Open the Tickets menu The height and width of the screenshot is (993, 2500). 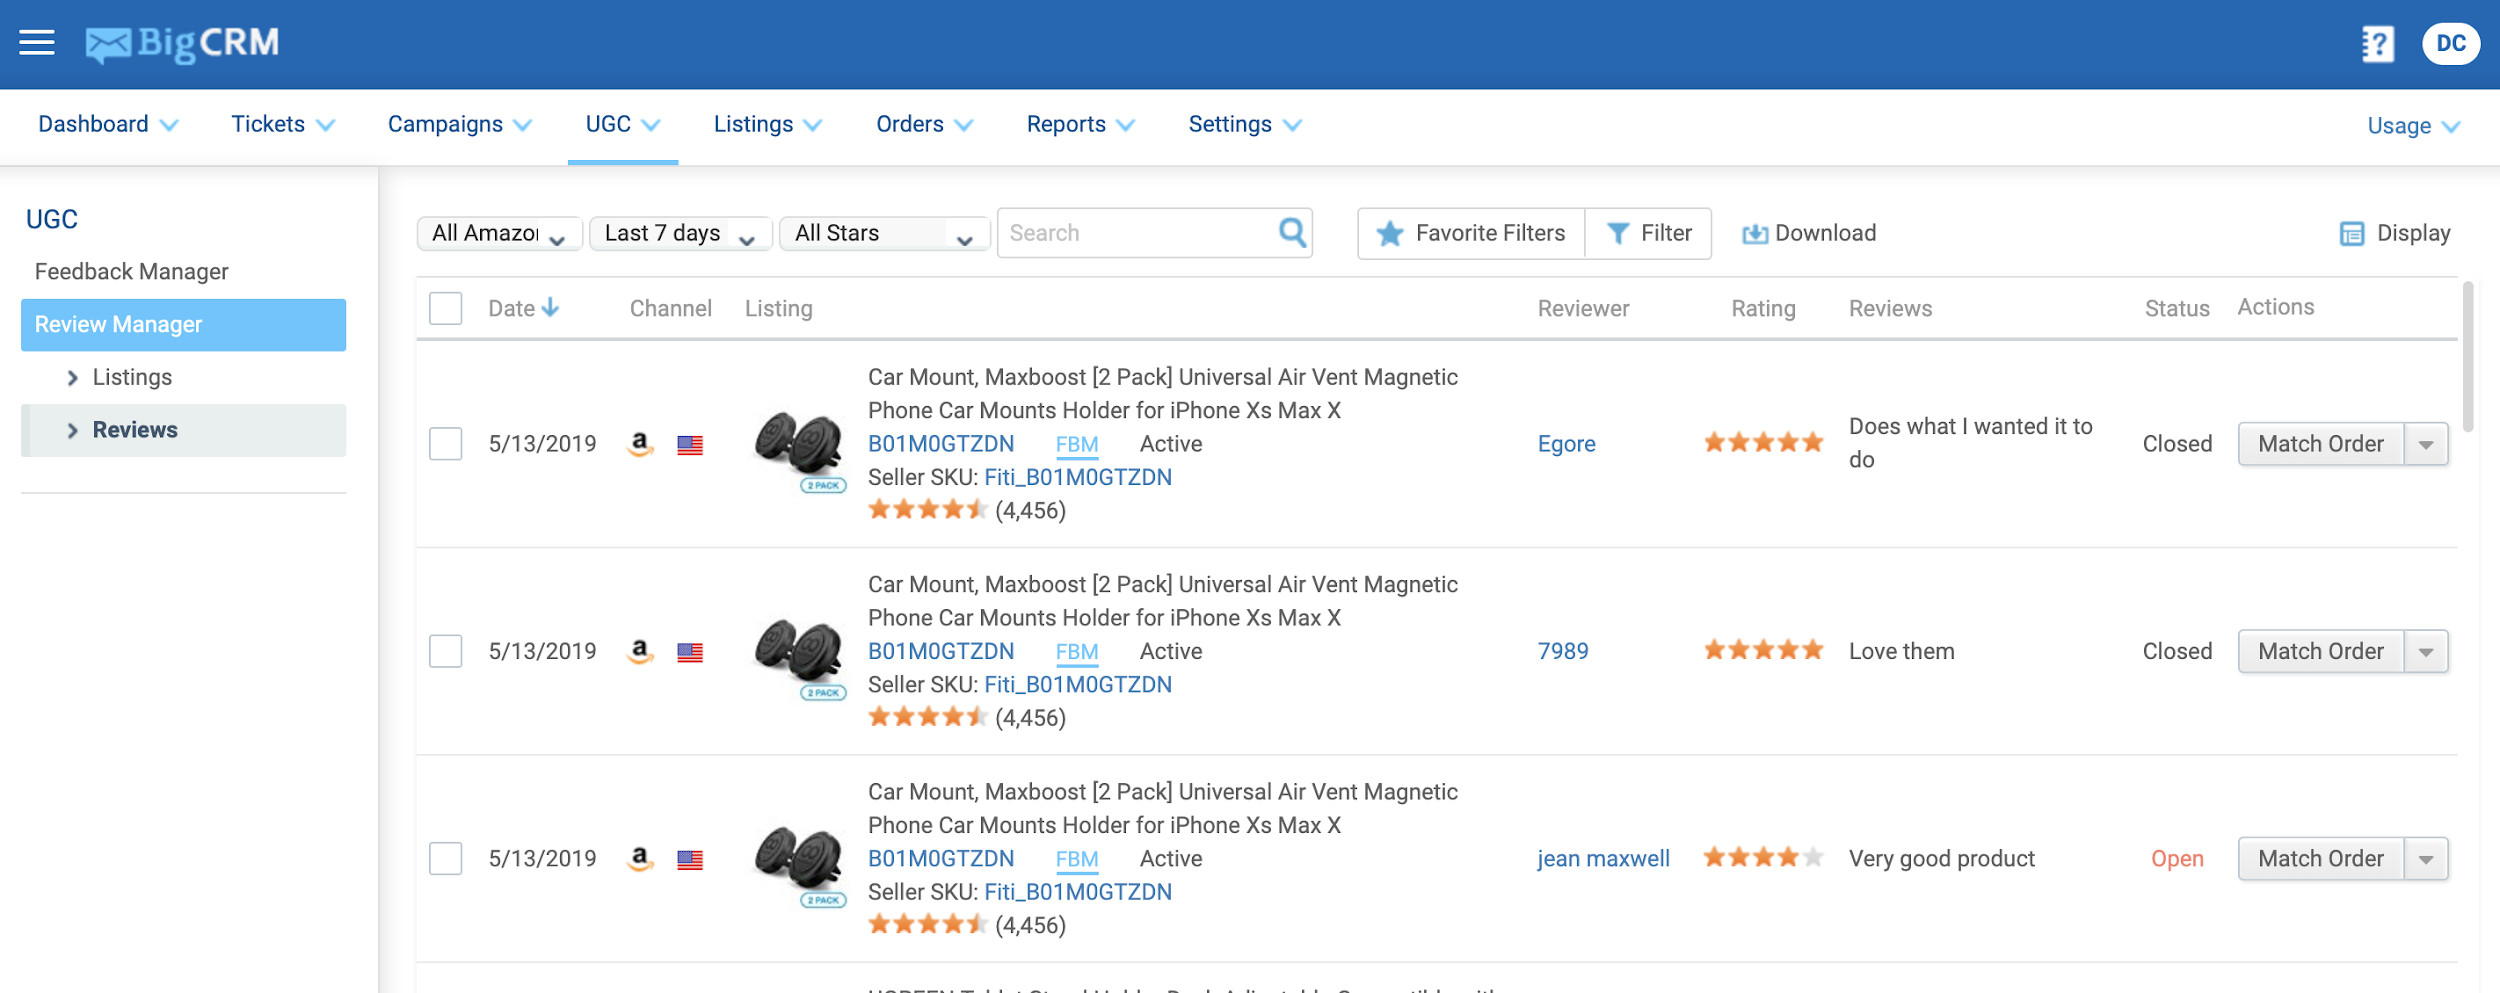(283, 125)
